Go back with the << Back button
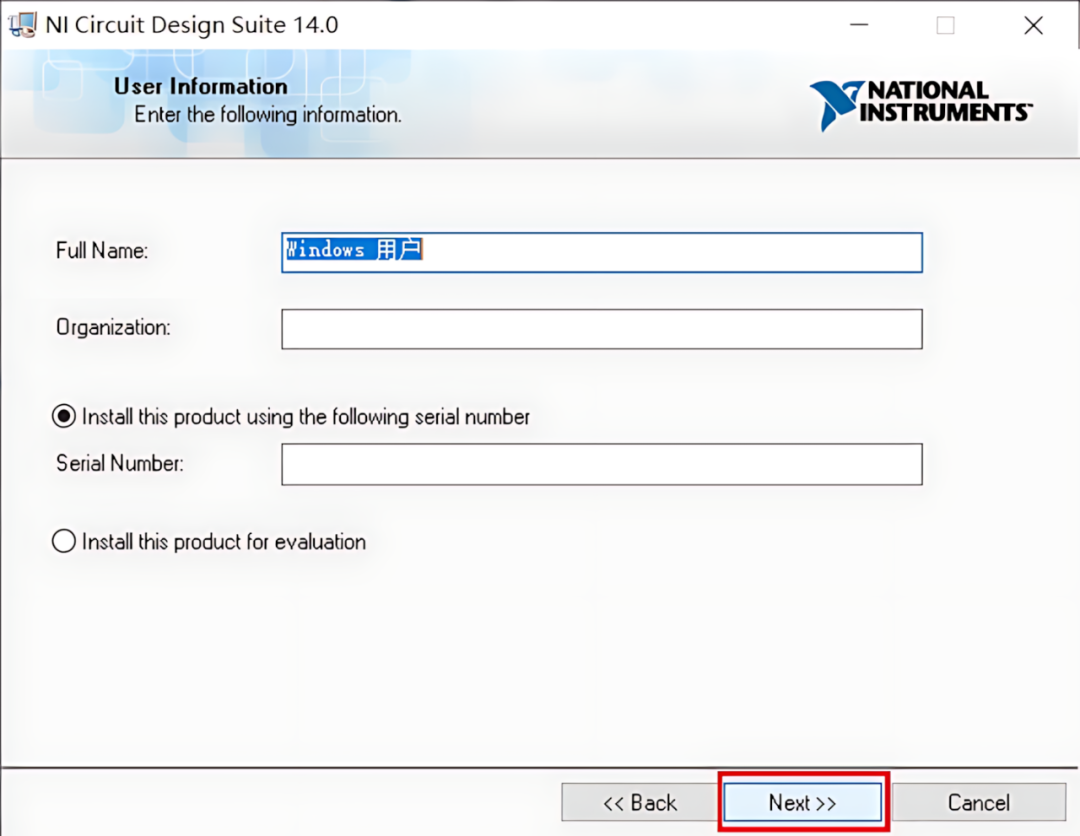This screenshot has width=1080, height=836. pos(640,802)
